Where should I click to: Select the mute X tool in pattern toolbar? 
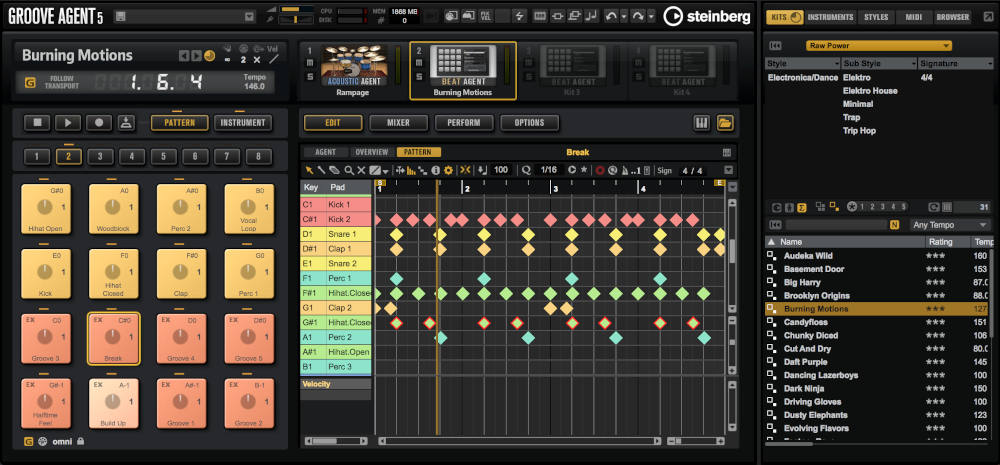361,170
